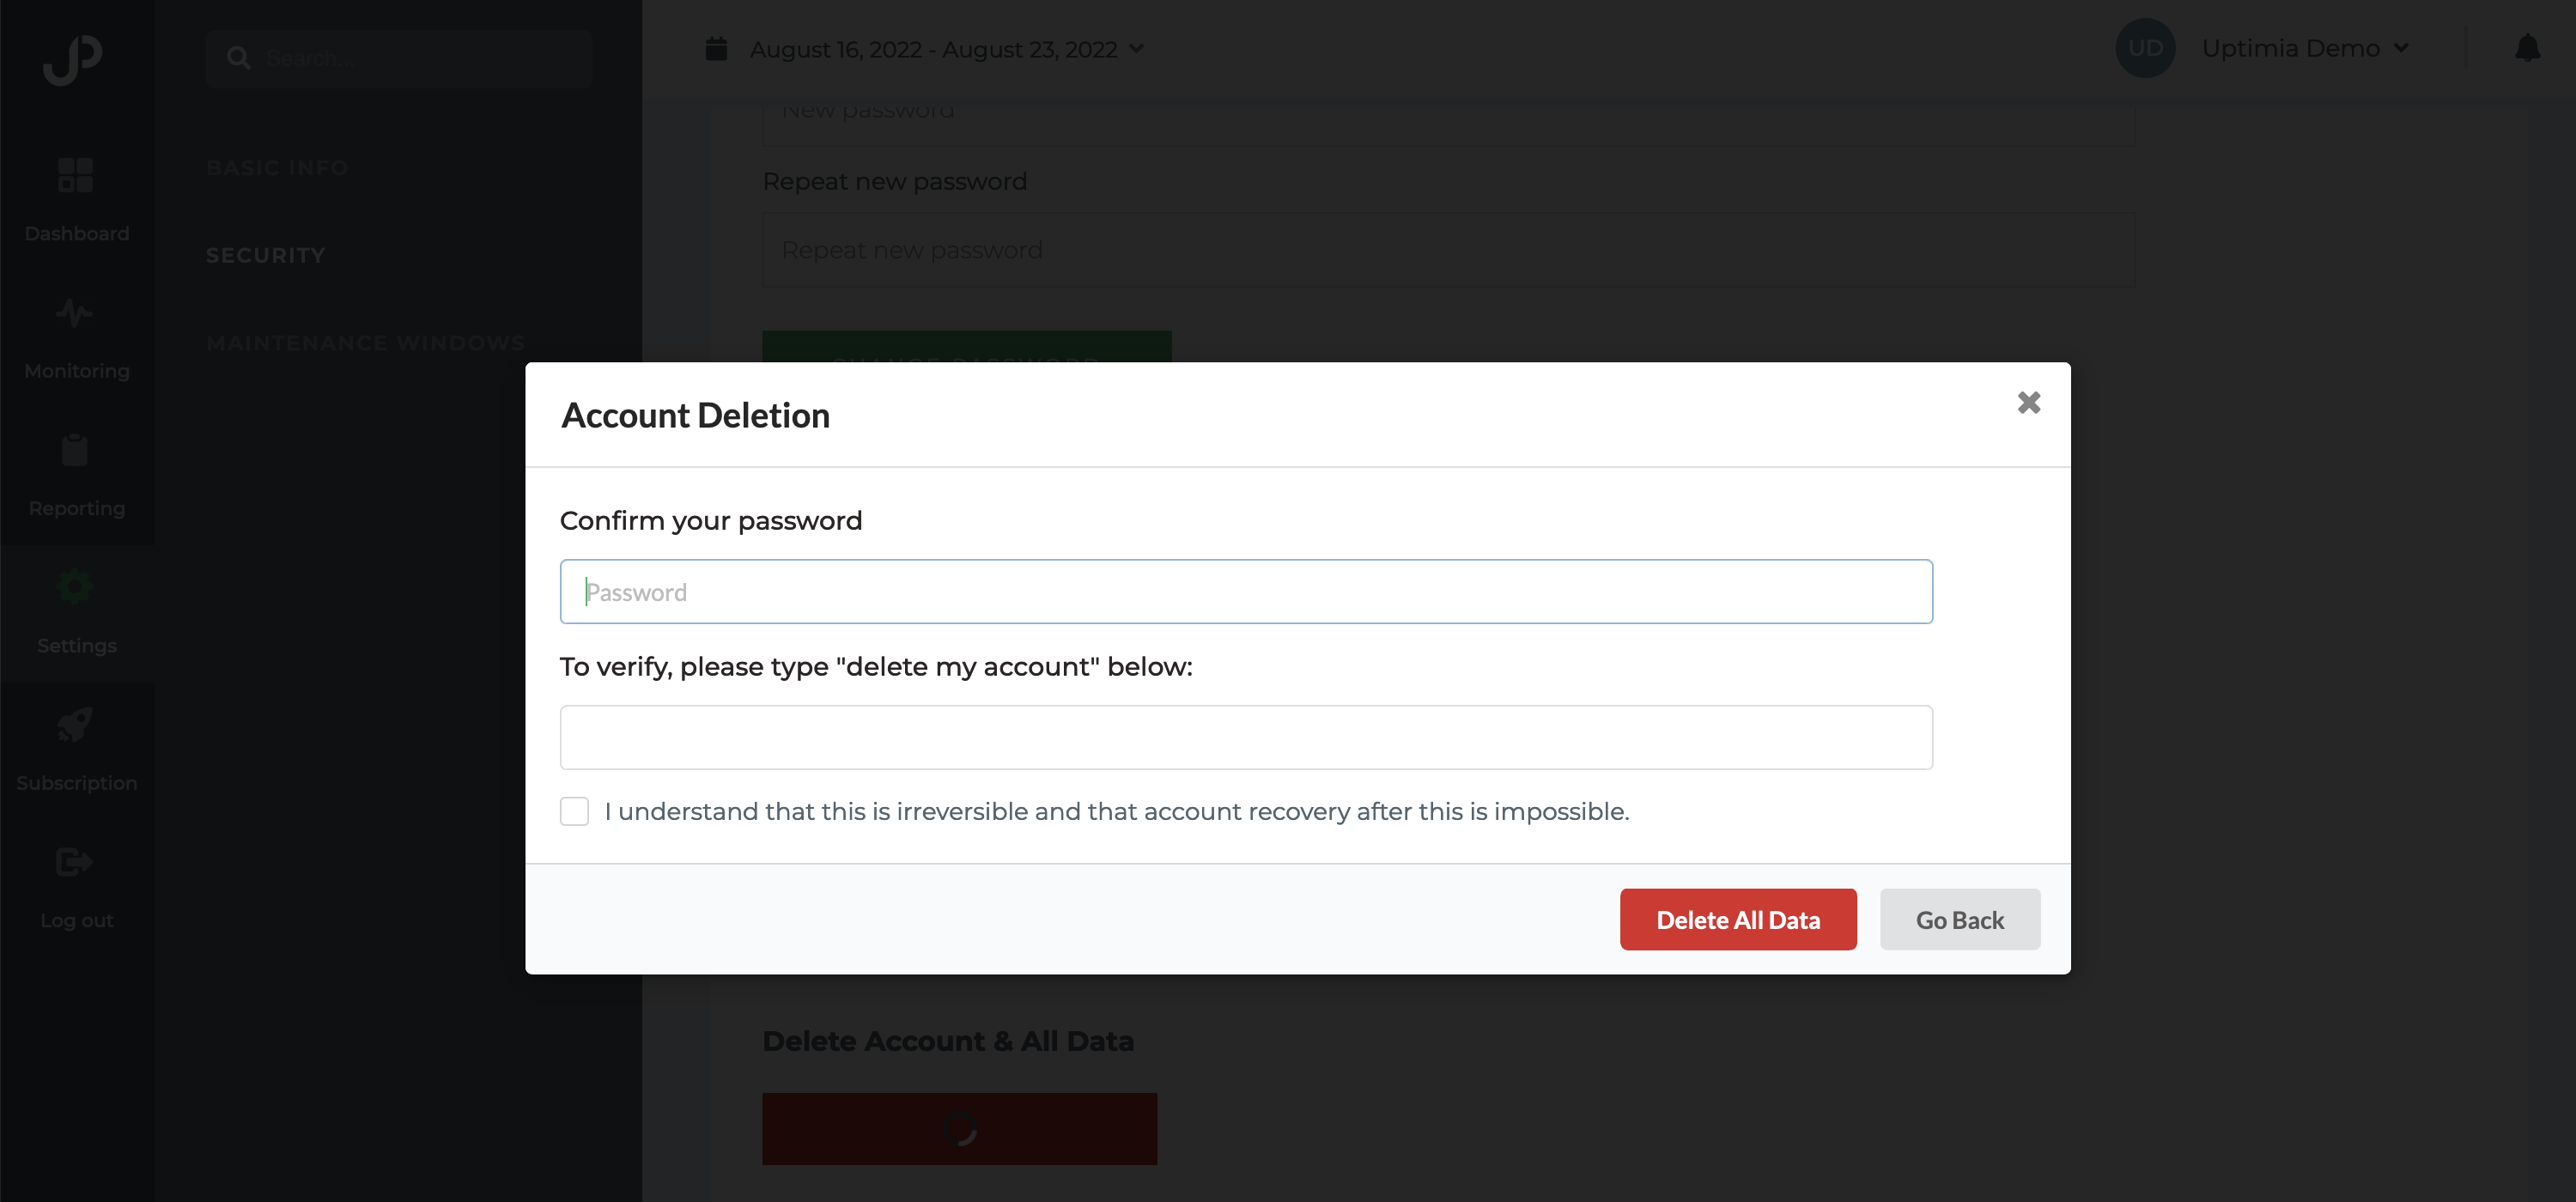Click the Uptimia logo
The width and height of the screenshot is (2576, 1202).
(73, 59)
